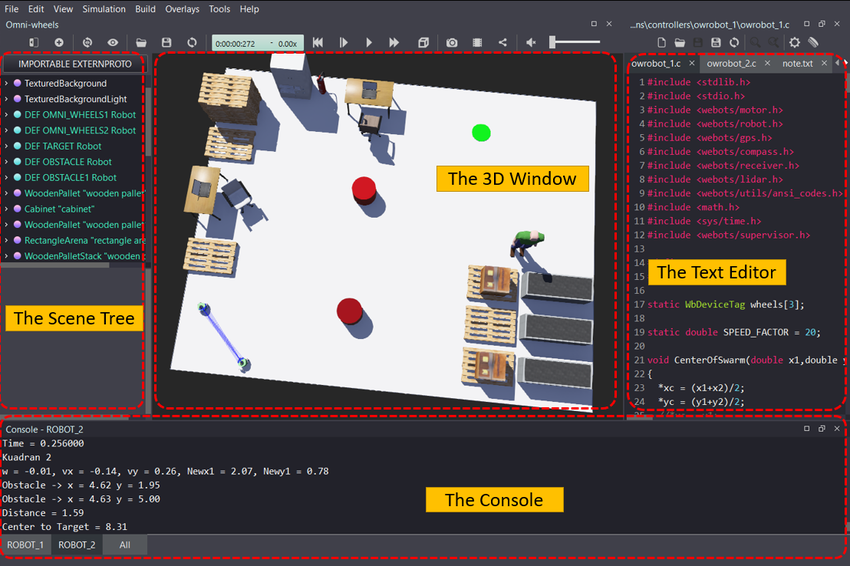The image size is (850, 566).
Task: Take a screenshot with camera icon
Action: 452,42
